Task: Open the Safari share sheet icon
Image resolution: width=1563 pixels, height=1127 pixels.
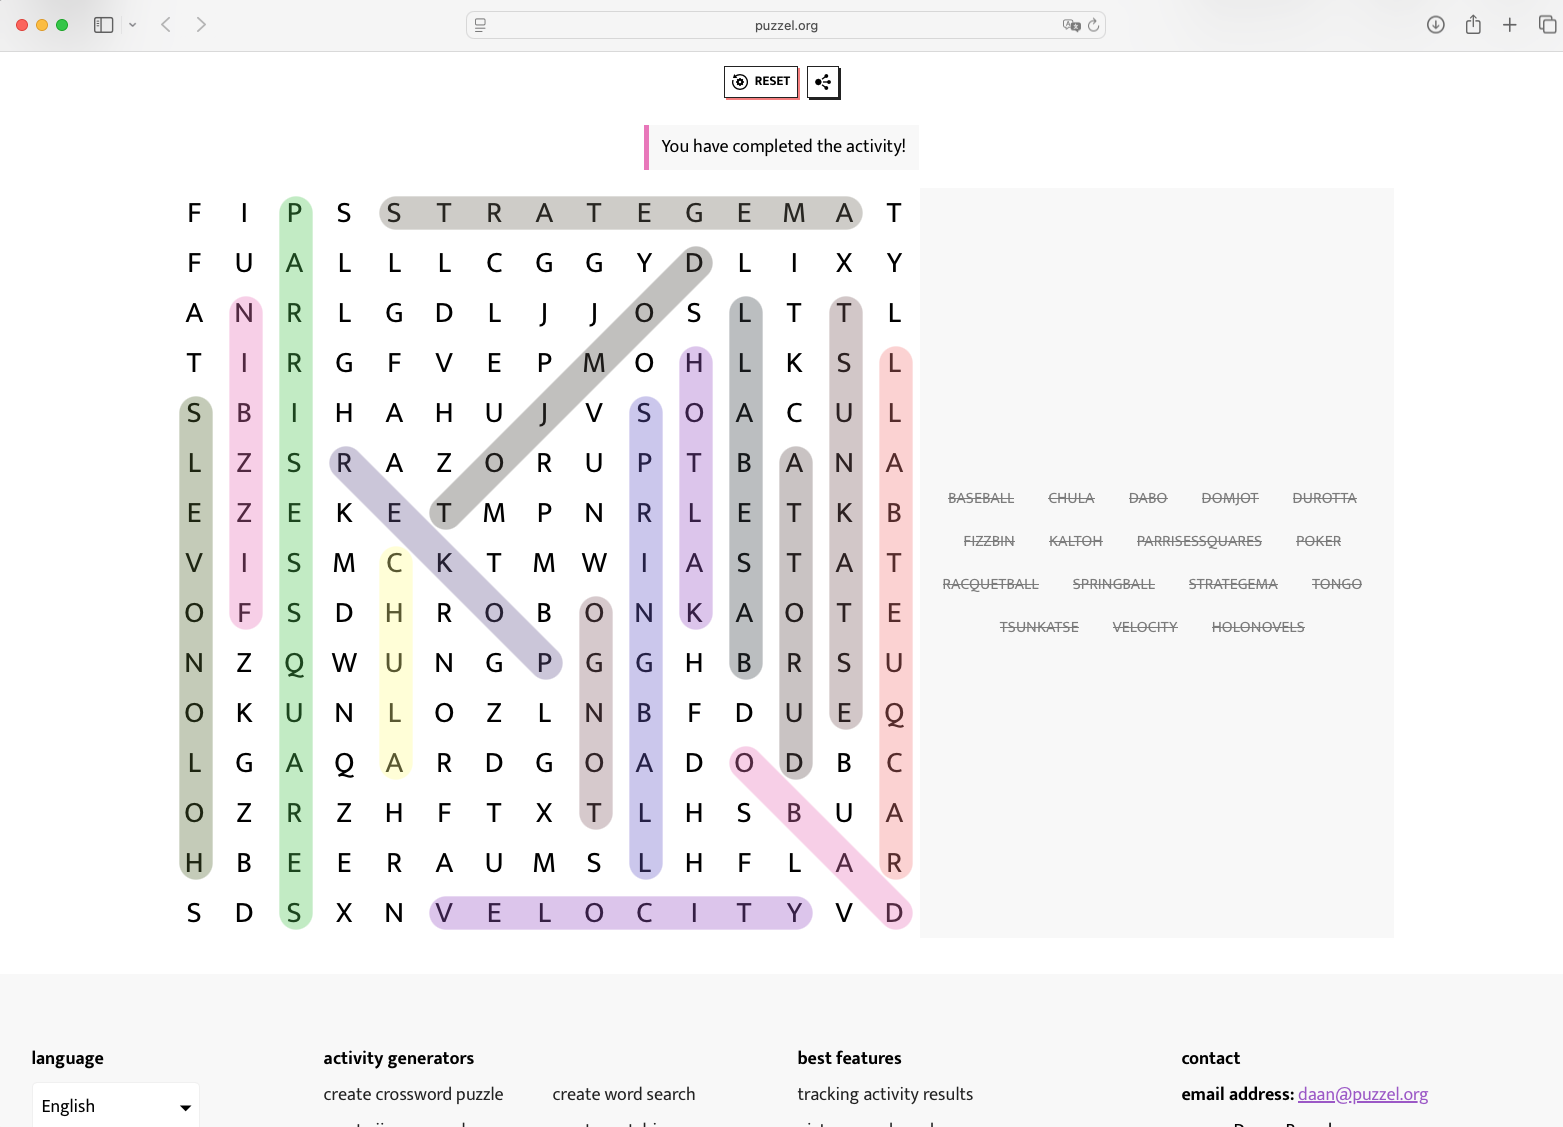Action: 1473,25
